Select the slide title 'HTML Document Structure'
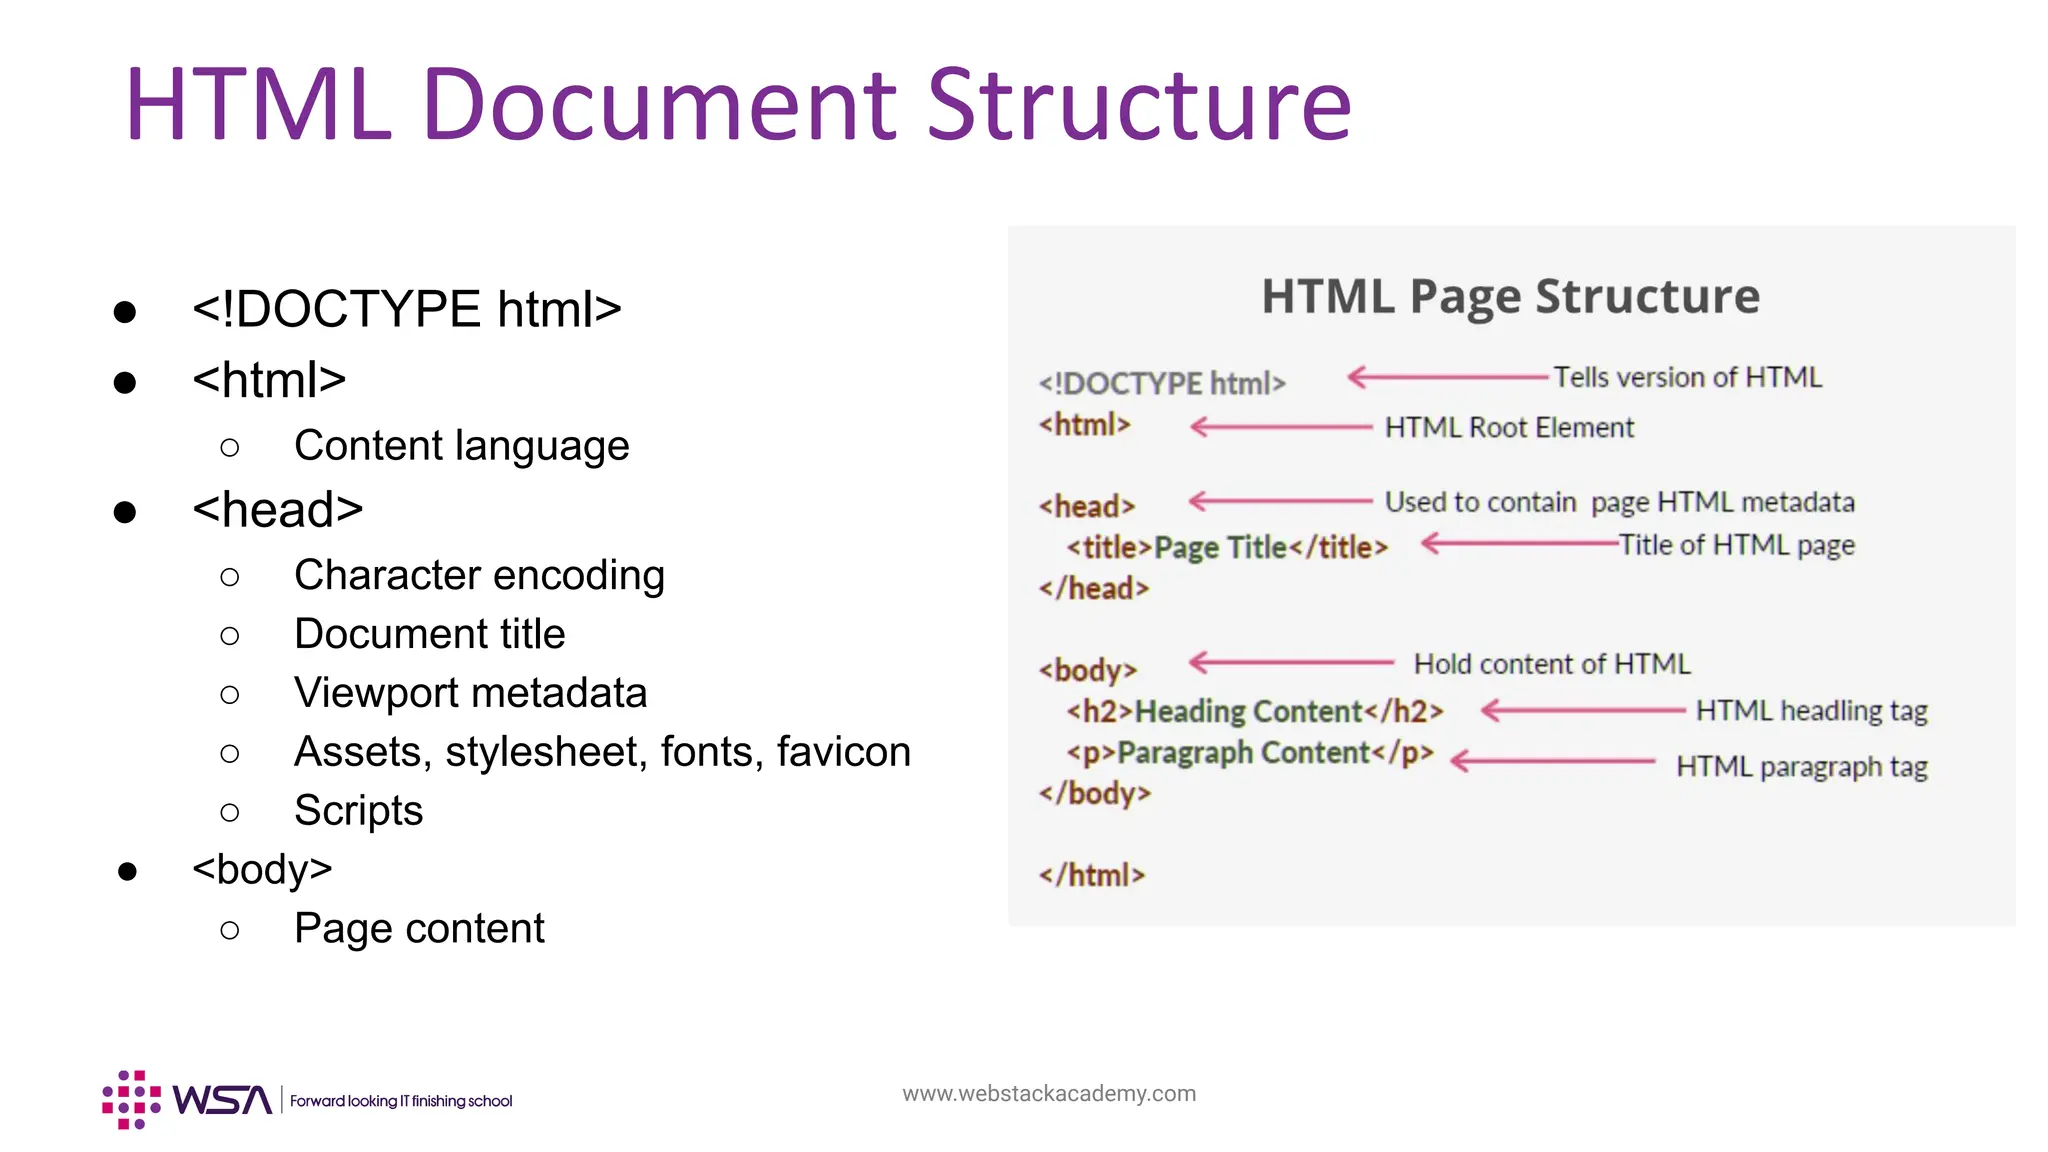The image size is (2048, 1152). point(738,104)
